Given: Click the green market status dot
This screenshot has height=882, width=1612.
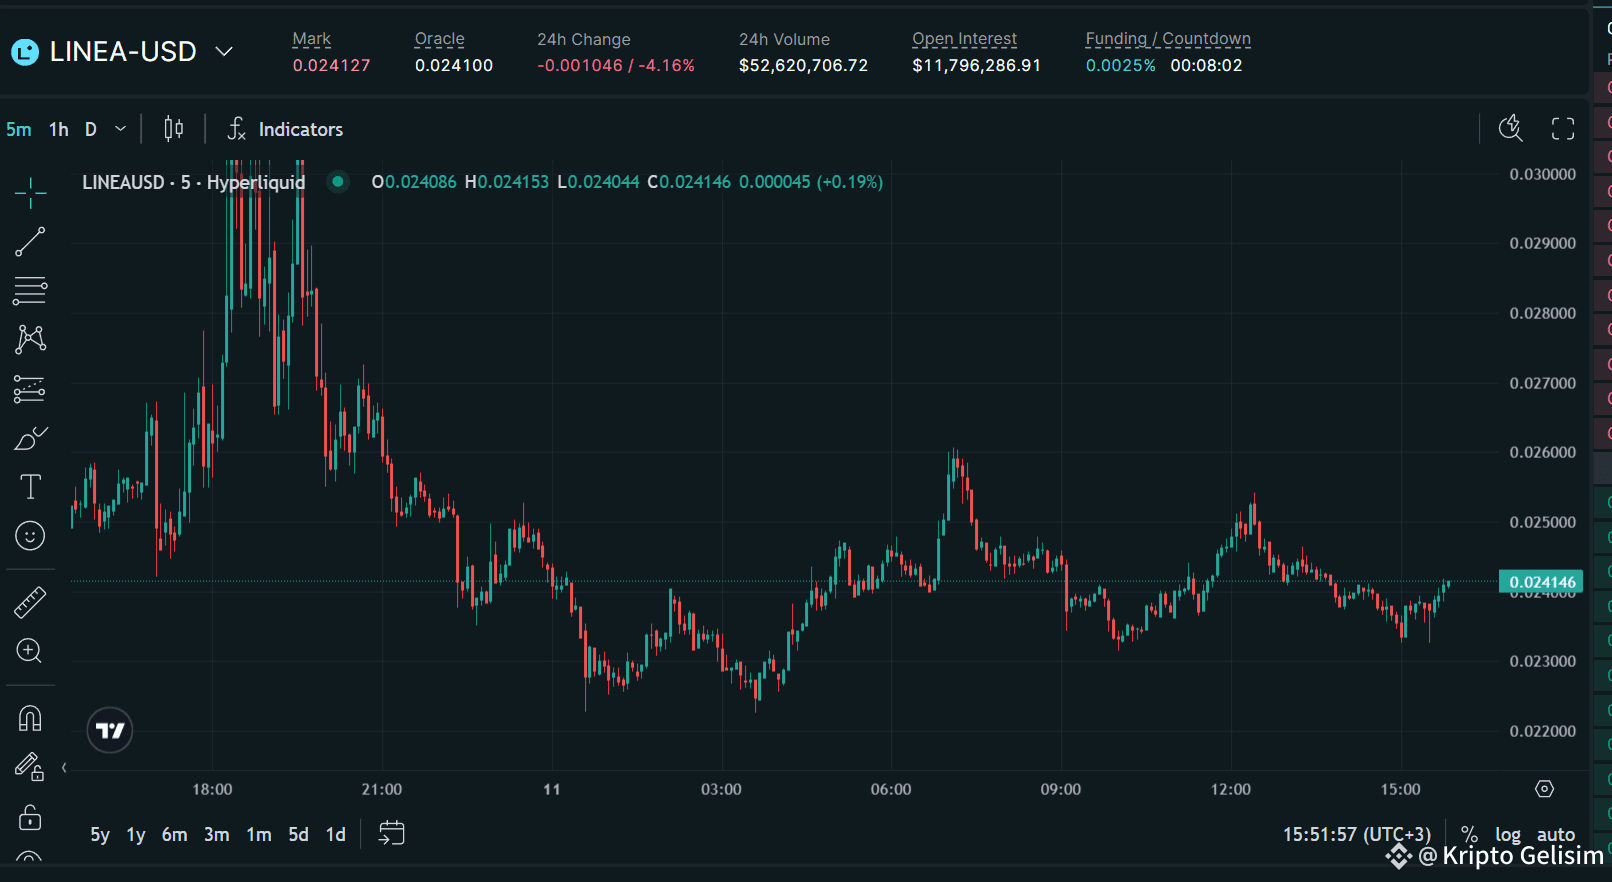Looking at the screenshot, I should coord(338,182).
